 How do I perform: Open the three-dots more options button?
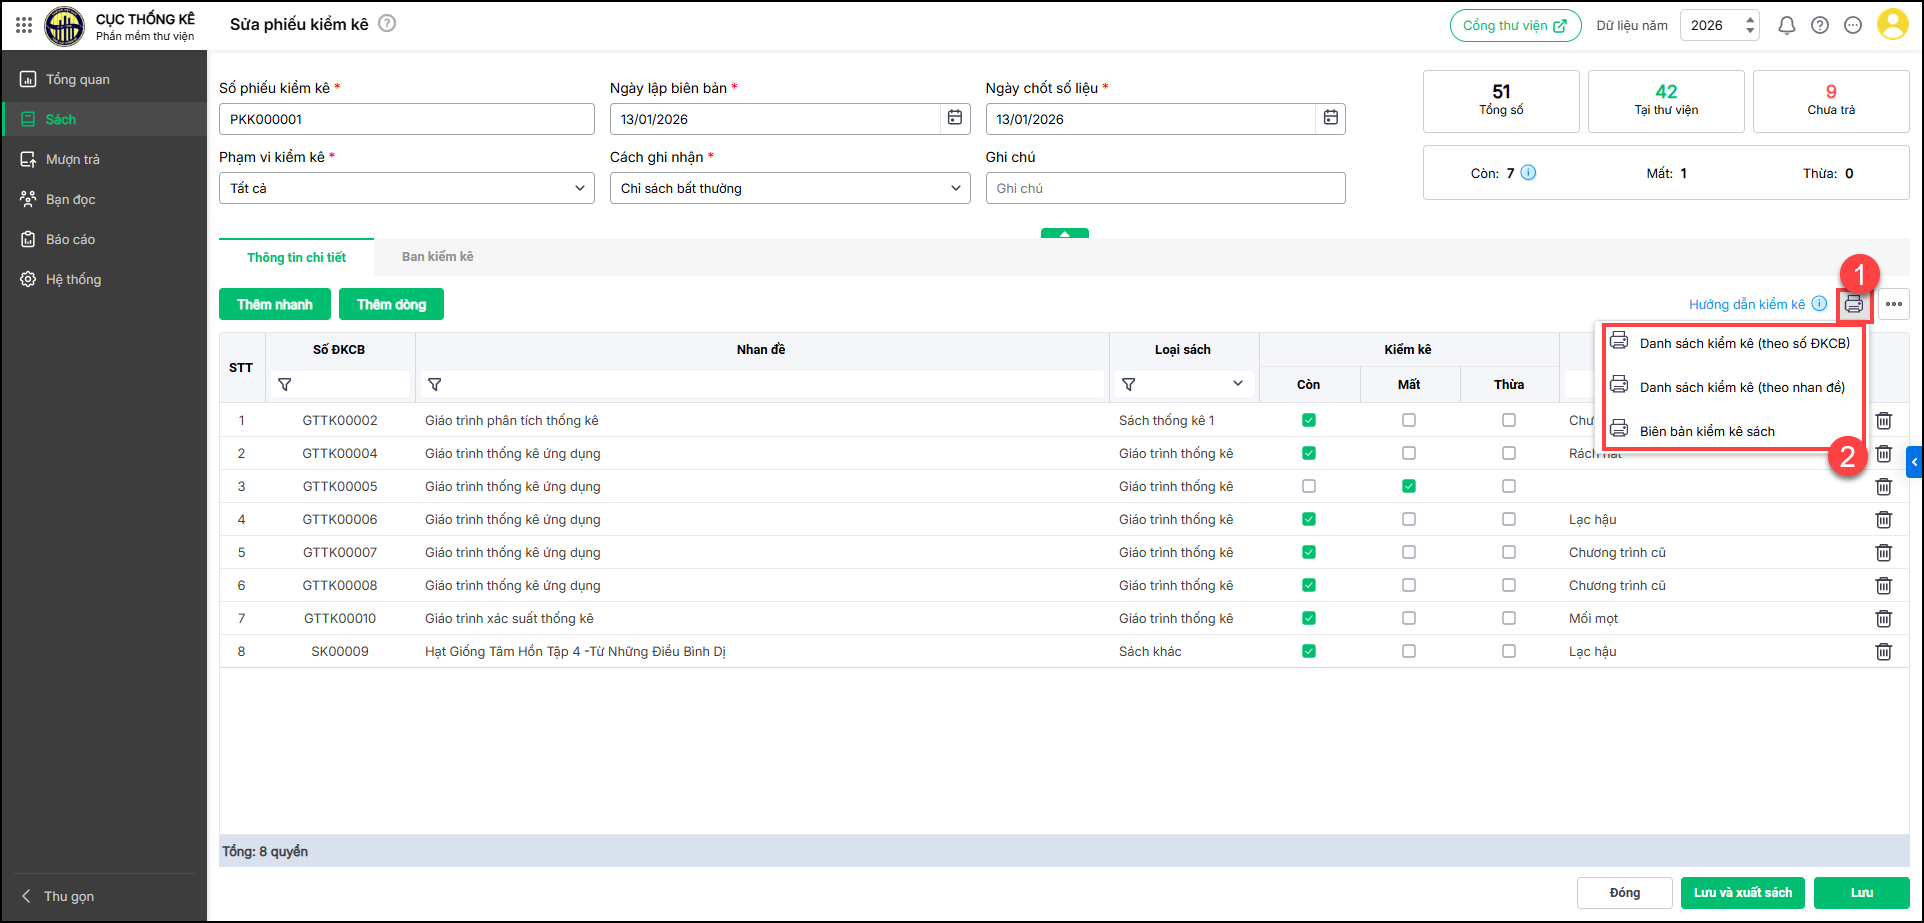click(1893, 304)
